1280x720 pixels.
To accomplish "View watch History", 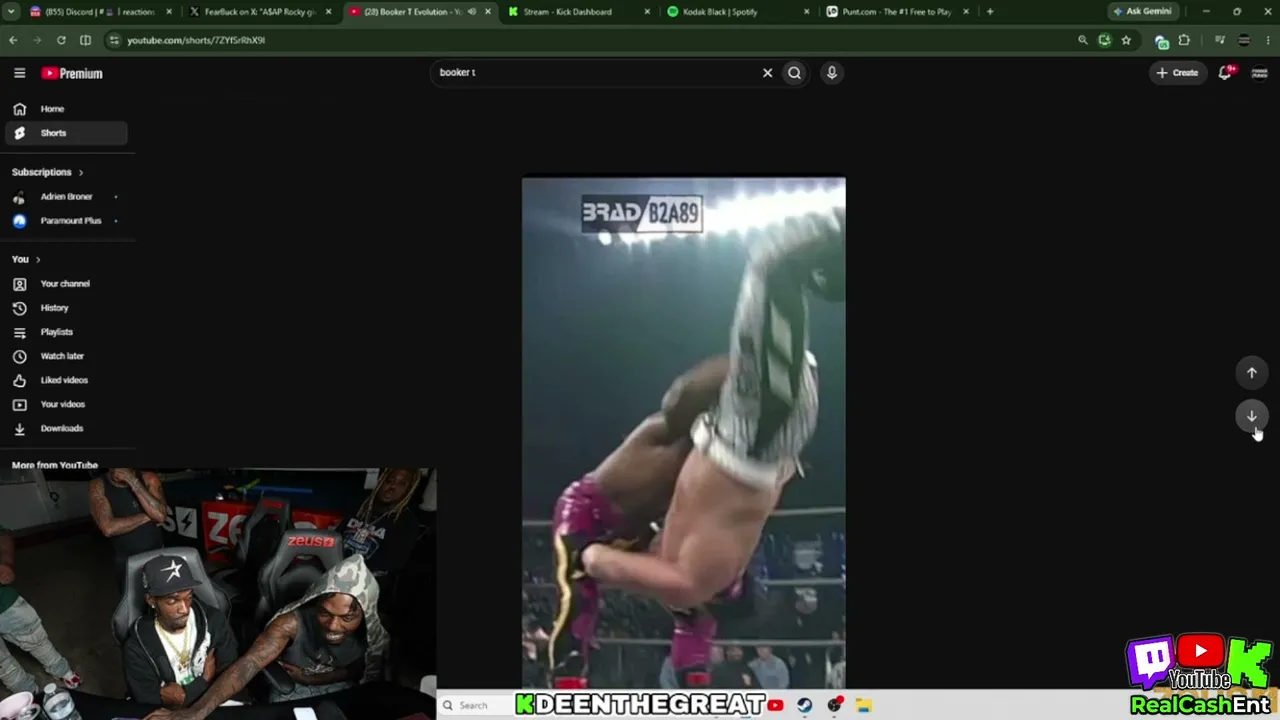I will [x=66, y=308].
